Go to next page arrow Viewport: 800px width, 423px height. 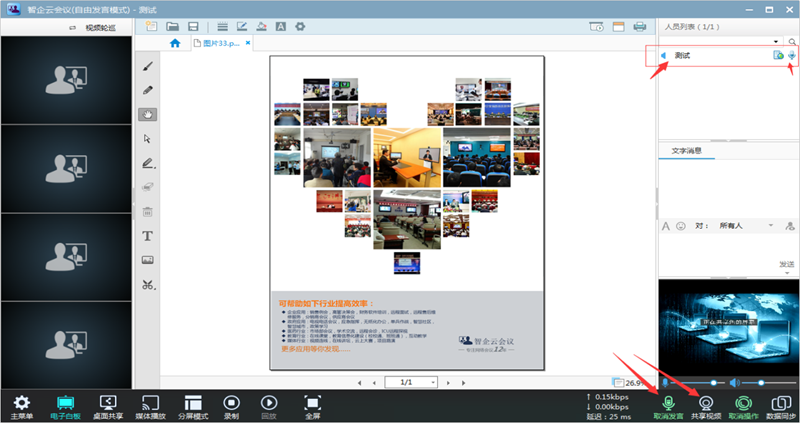tap(448, 383)
